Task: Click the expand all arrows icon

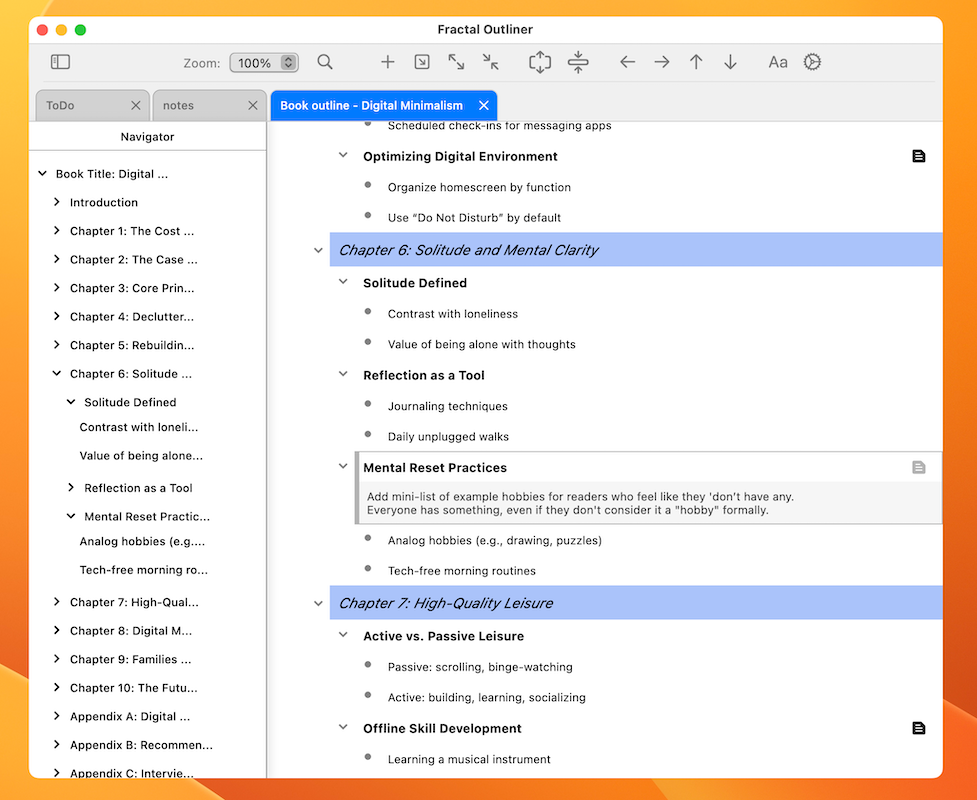Action: coord(456,62)
